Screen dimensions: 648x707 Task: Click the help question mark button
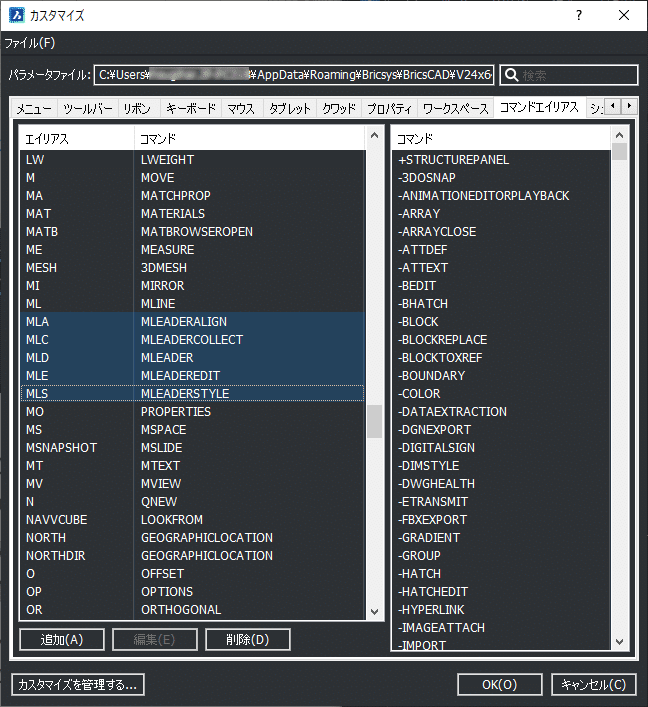[579, 15]
